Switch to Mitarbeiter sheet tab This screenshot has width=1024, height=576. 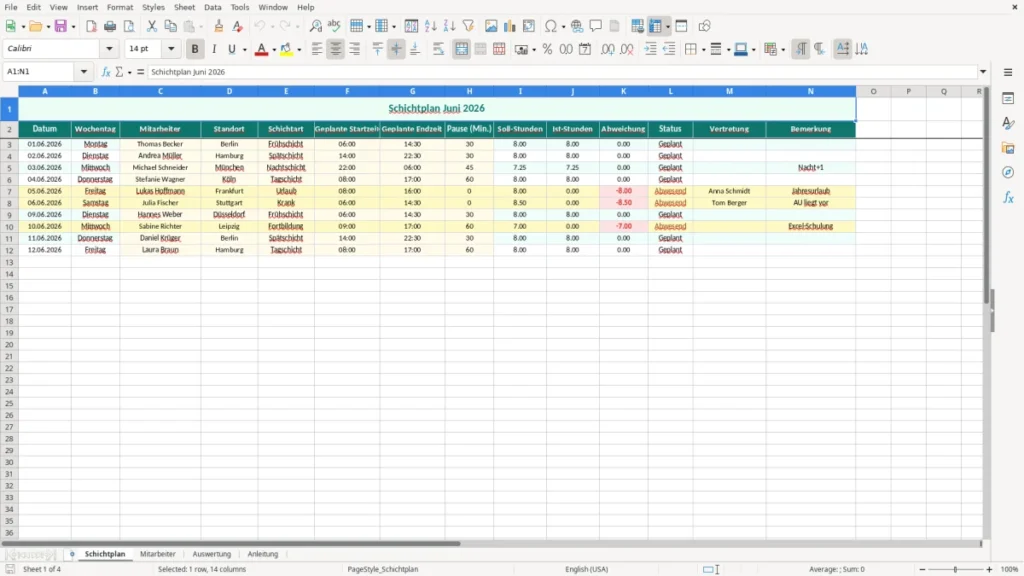[157, 554]
